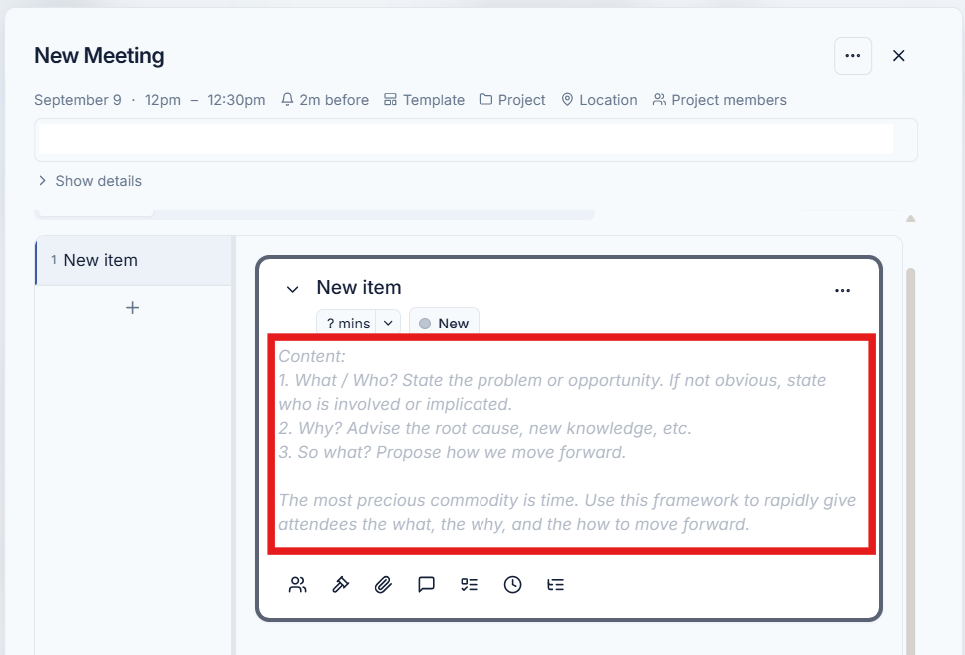
Task: Click the New Meeting title
Action: (x=99, y=55)
